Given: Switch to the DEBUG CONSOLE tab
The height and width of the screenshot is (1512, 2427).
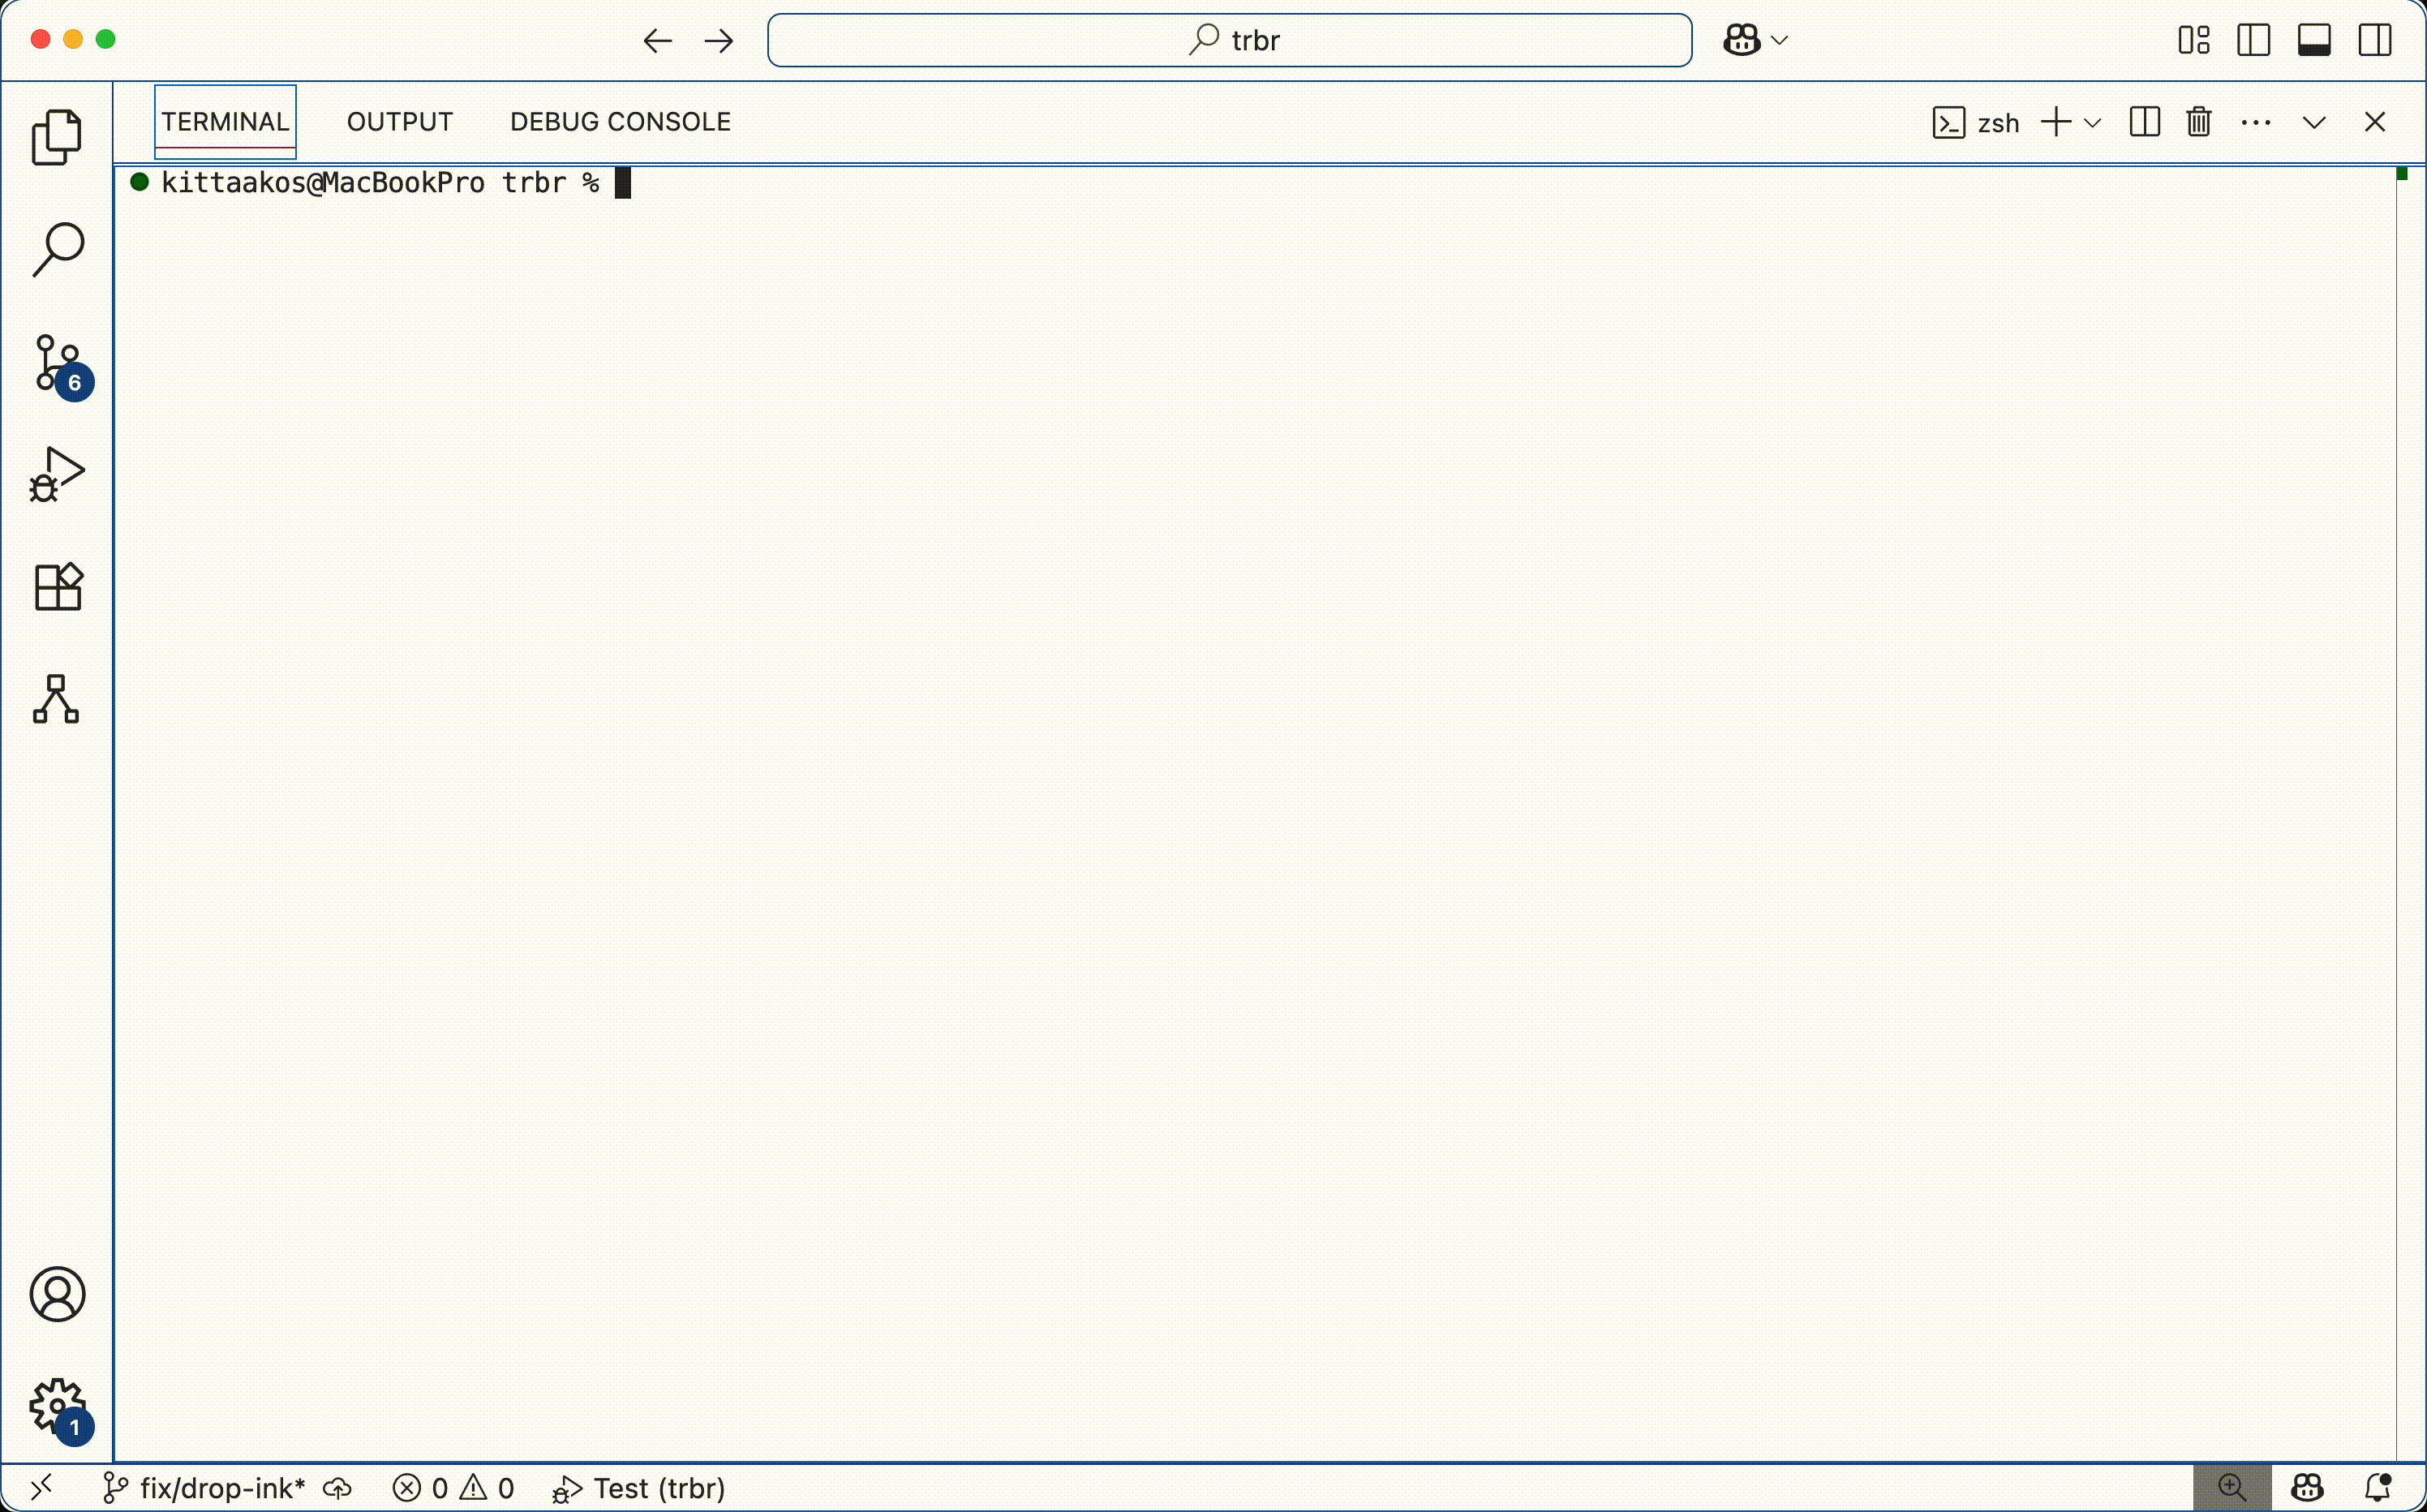Looking at the screenshot, I should 620,122.
